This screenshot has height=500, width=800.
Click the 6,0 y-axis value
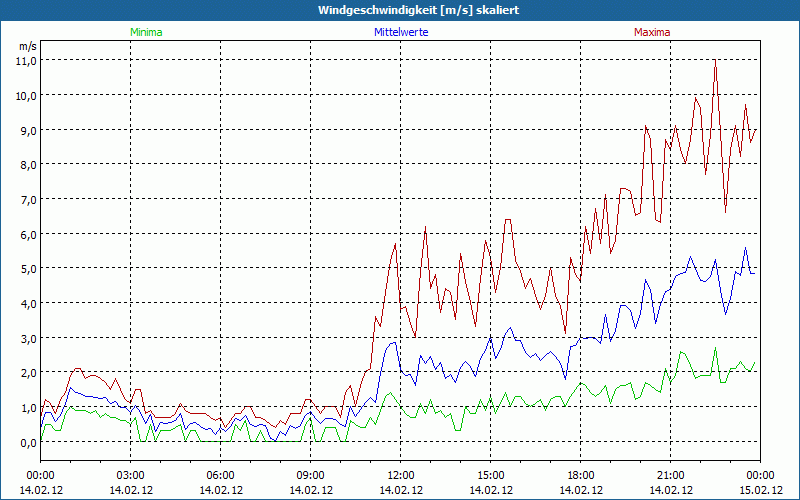(29, 234)
